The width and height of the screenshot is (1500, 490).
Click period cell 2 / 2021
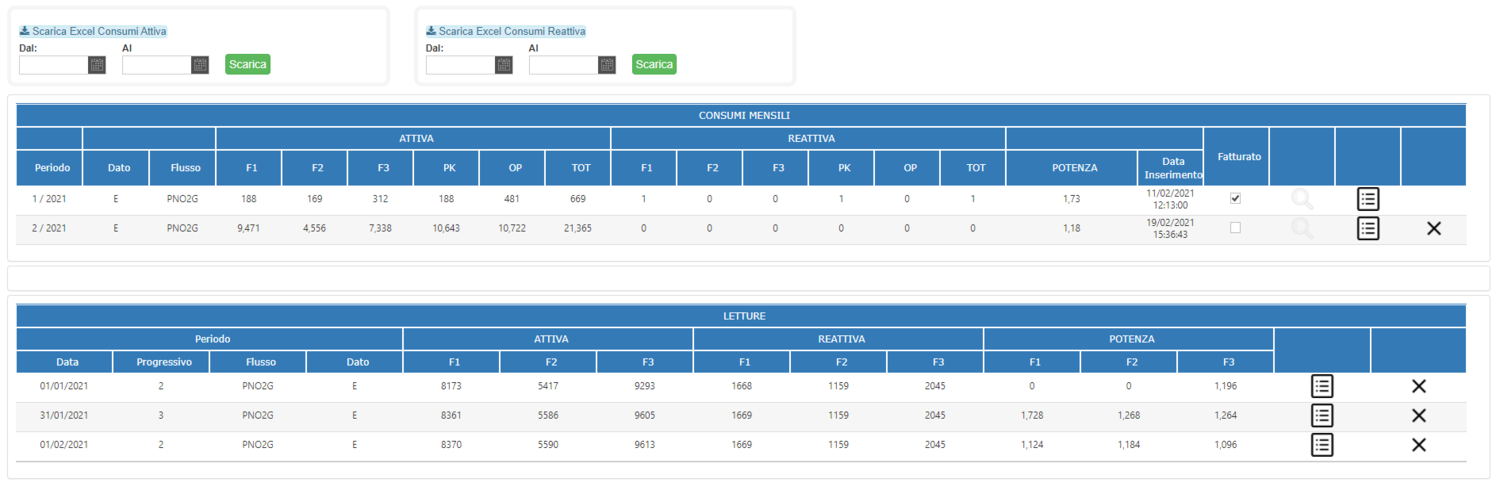tap(50, 229)
